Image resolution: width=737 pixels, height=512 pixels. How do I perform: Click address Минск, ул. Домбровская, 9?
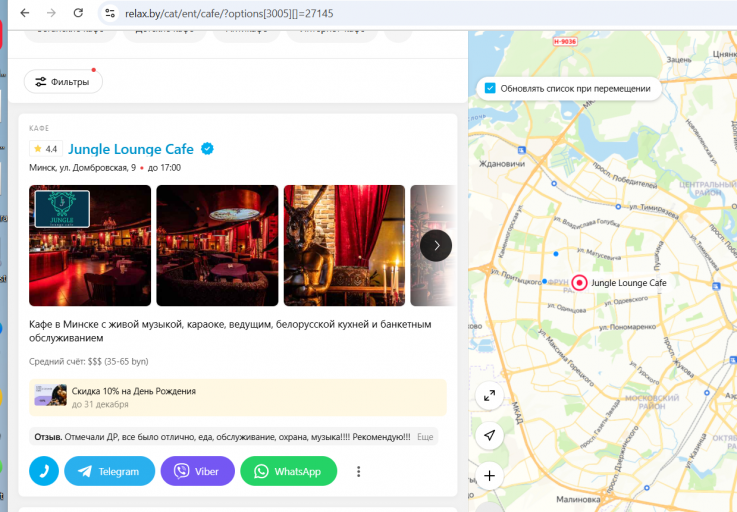coord(82,168)
